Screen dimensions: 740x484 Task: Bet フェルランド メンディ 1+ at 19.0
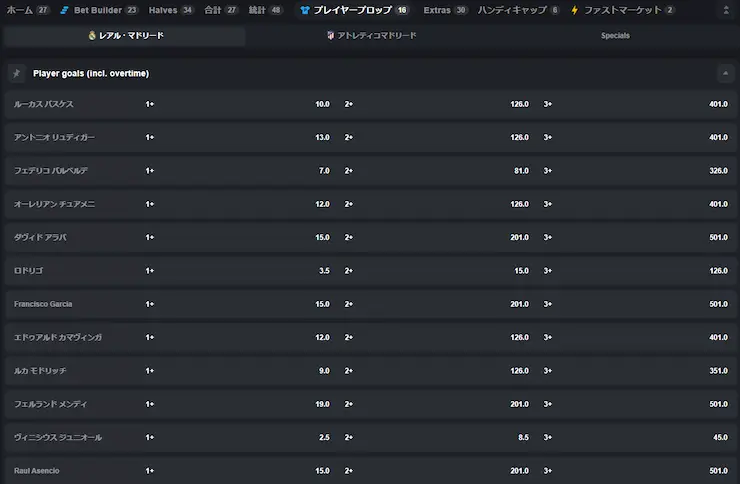[x=237, y=404]
